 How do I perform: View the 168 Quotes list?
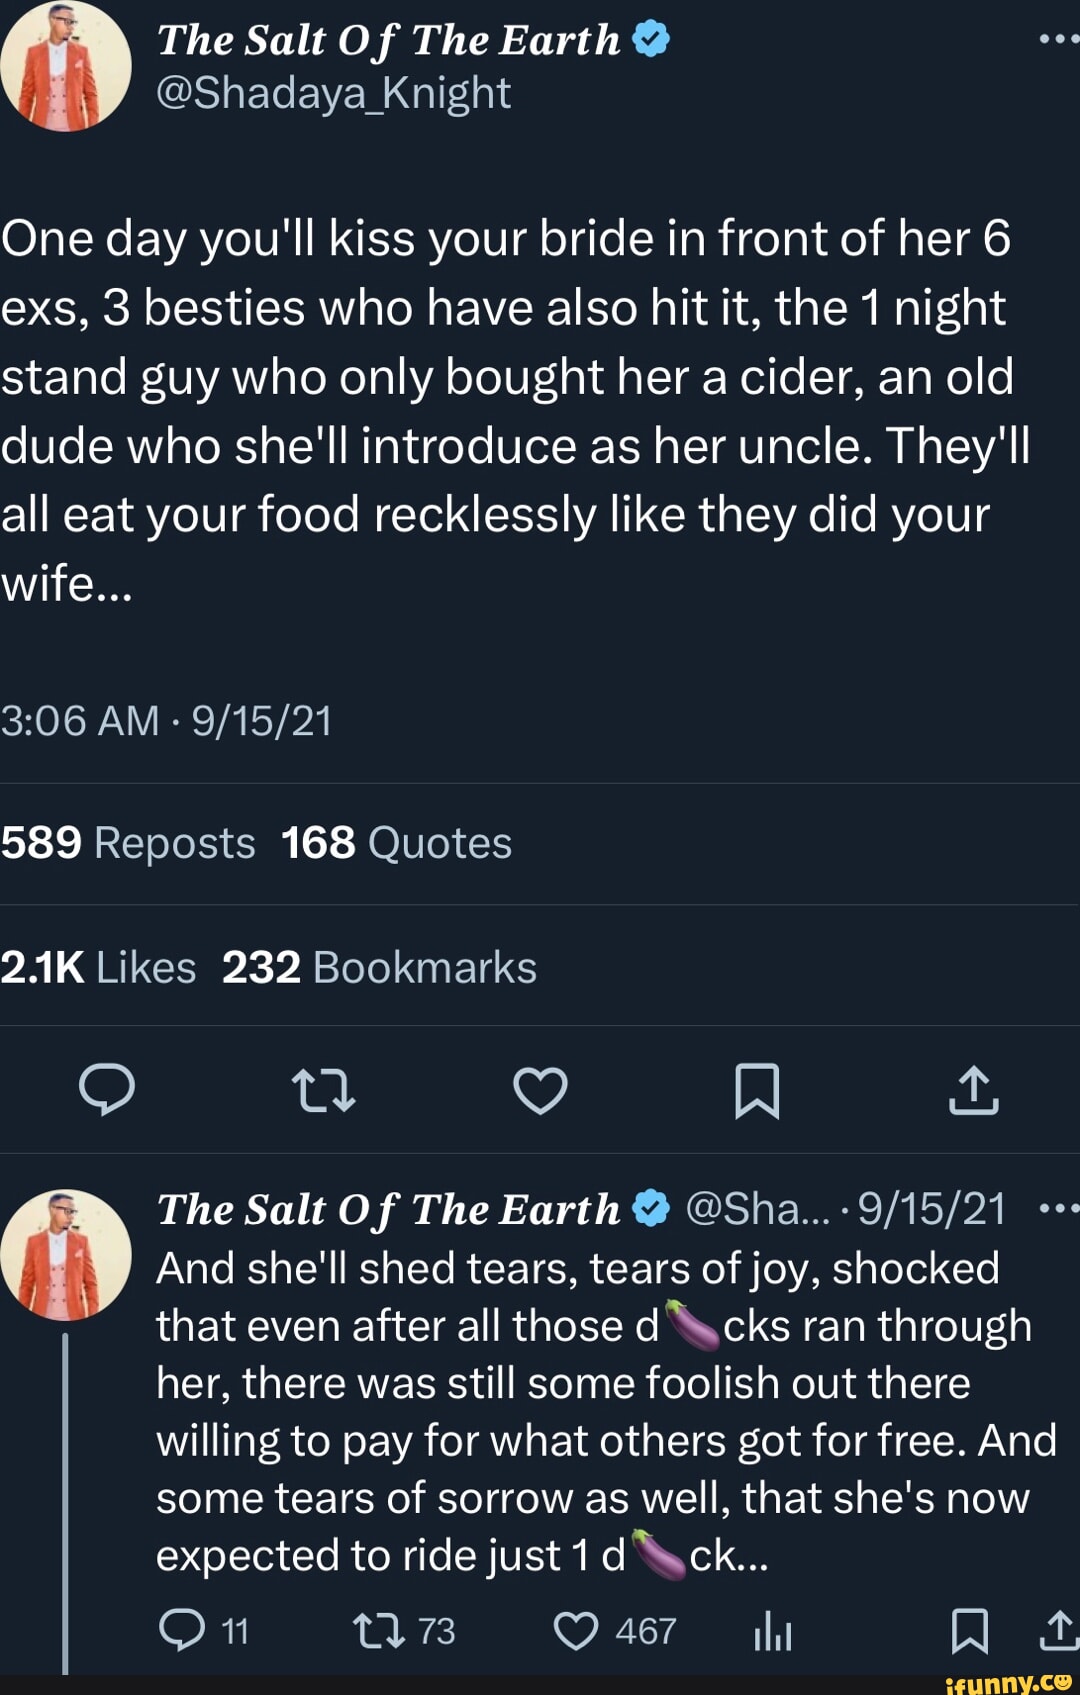click(396, 843)
